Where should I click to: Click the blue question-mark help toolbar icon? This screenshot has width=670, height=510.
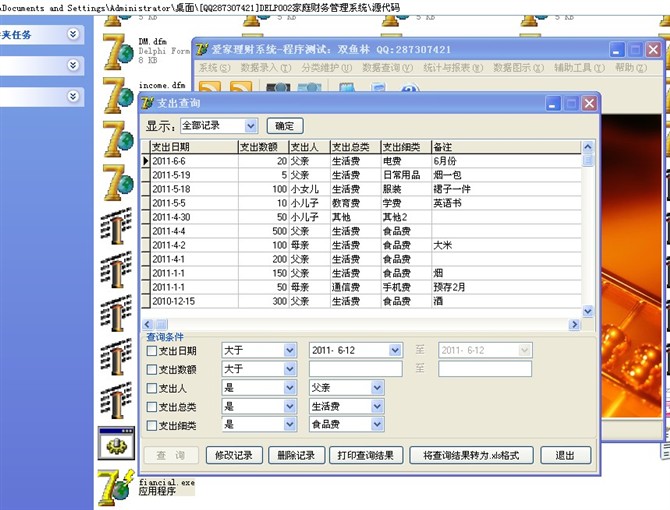click(409, 89)
